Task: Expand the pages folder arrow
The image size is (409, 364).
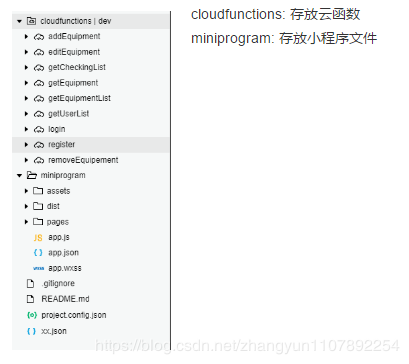Action: coord(26,222)
